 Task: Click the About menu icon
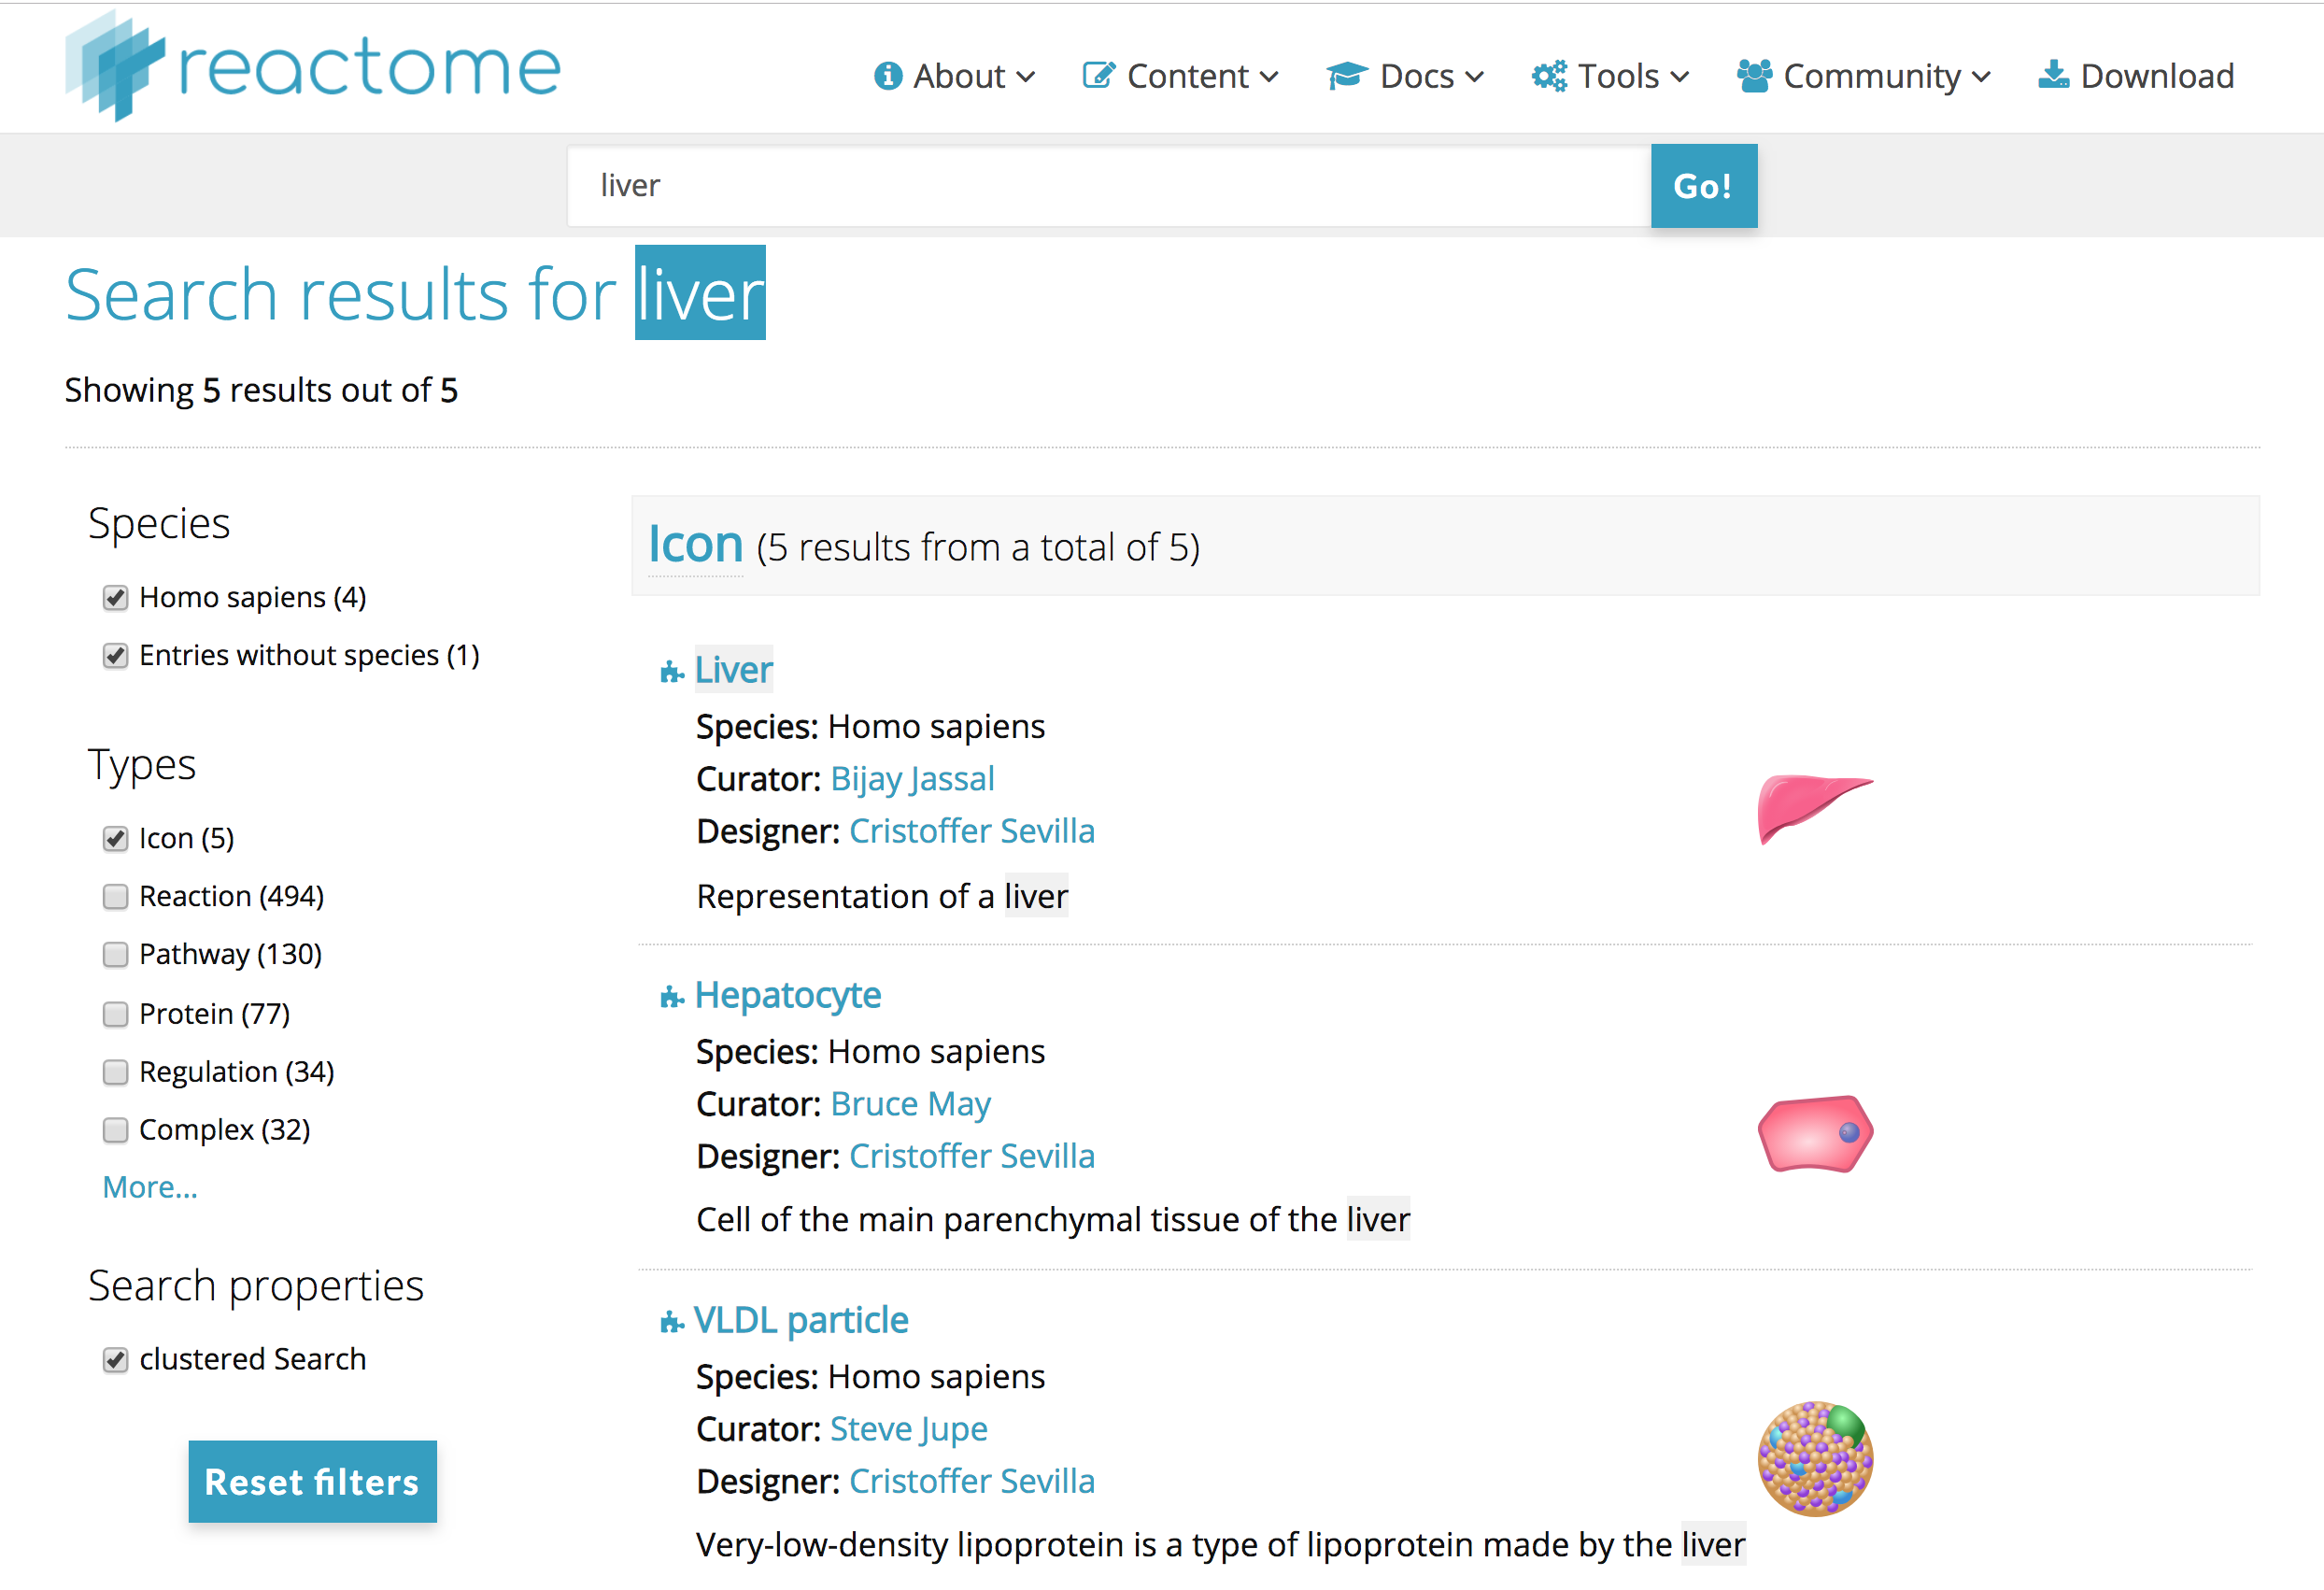pos(881,74)
